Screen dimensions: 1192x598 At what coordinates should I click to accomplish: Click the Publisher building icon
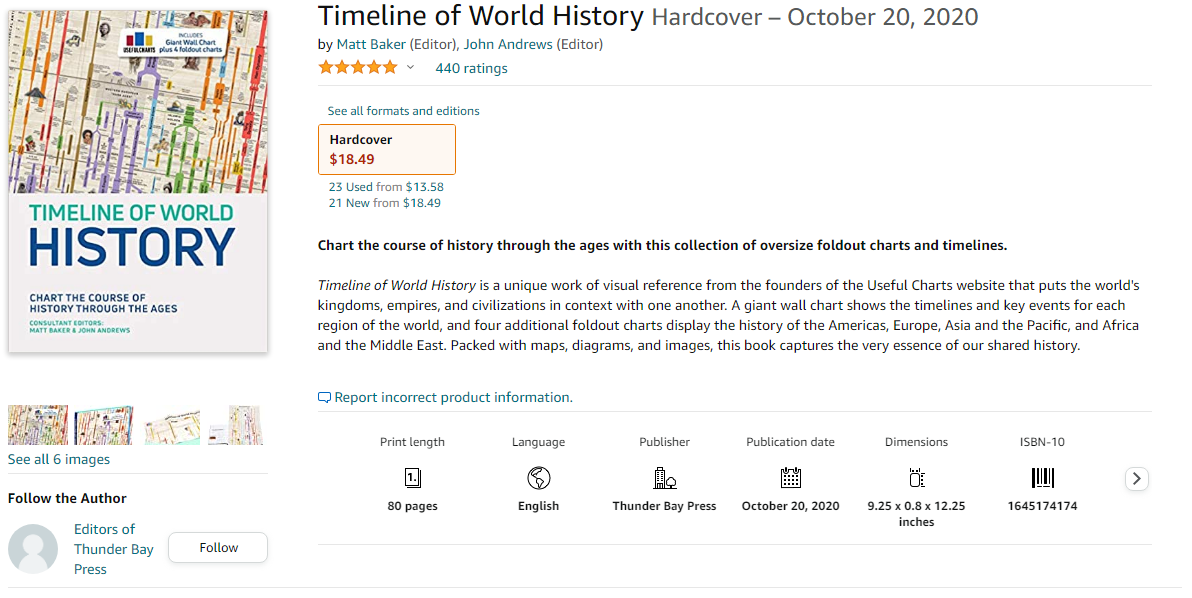[664, 477]
